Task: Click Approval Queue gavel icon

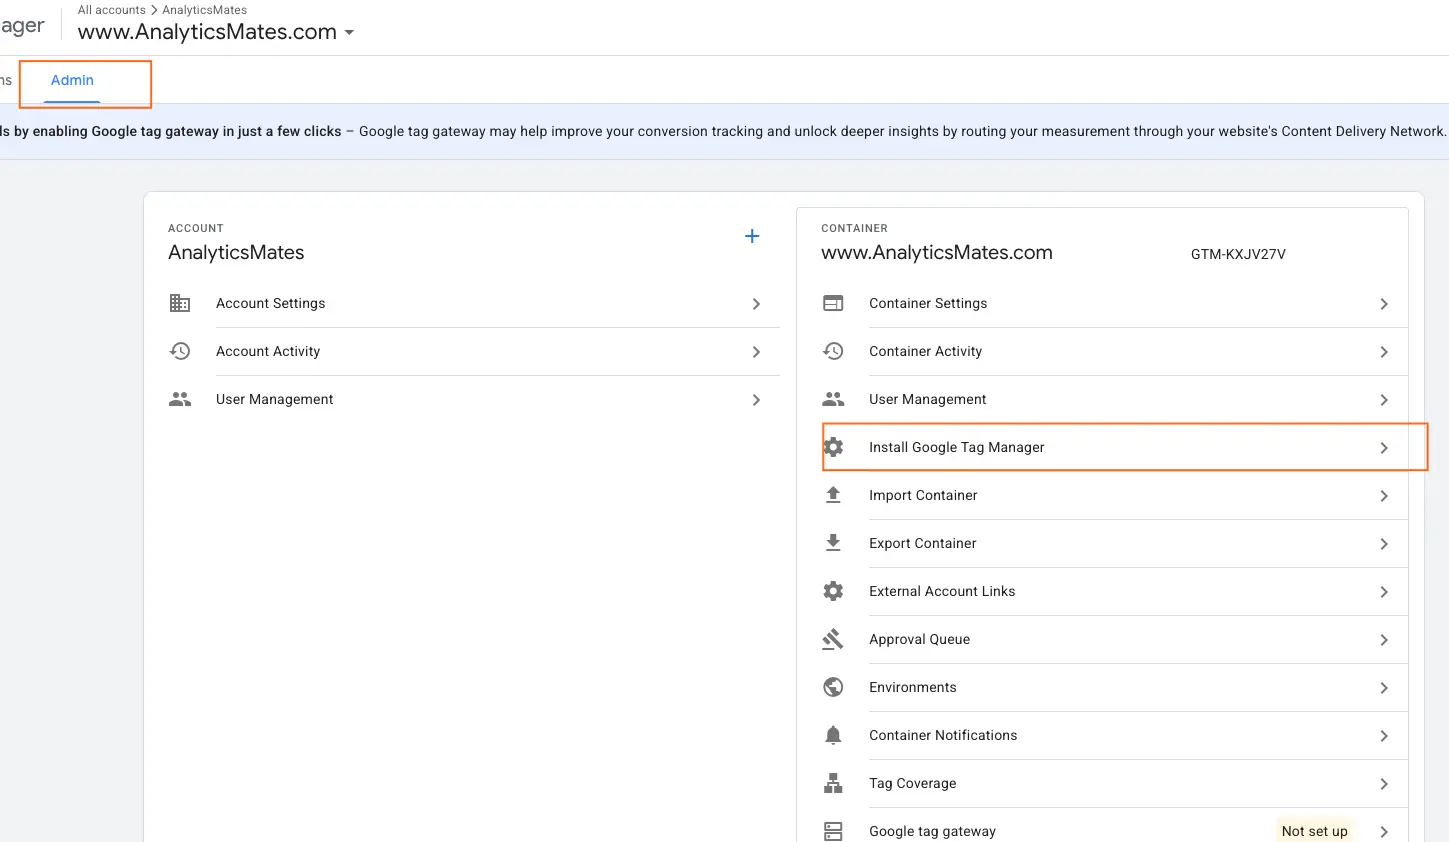Action: click(x=833, y=639)
